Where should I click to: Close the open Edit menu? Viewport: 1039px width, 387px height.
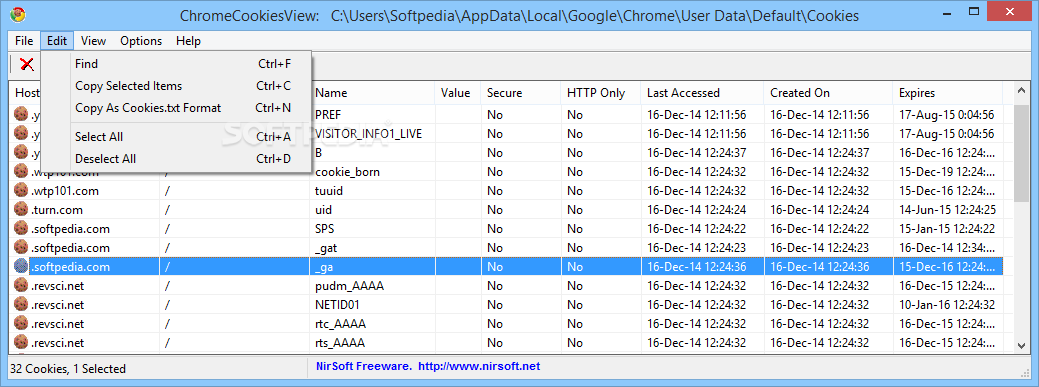pos(57,41)
